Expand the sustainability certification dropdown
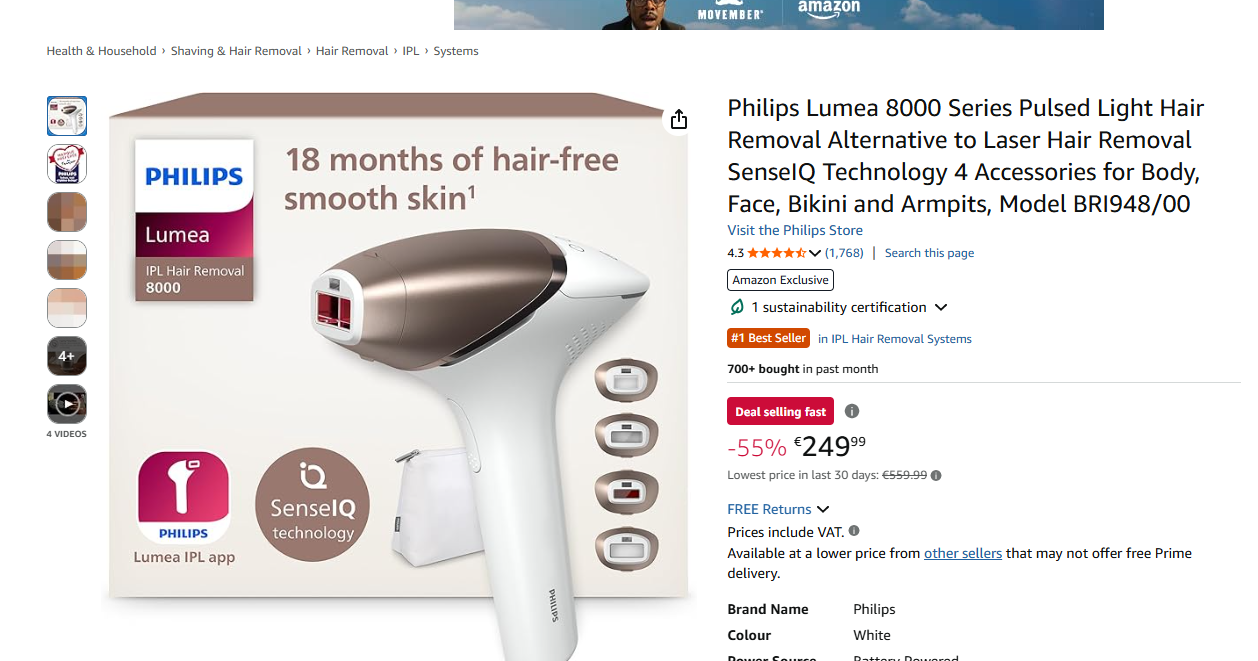This screenshot has height=661, width=1258. pyautogui.click(x=940, y=307)
